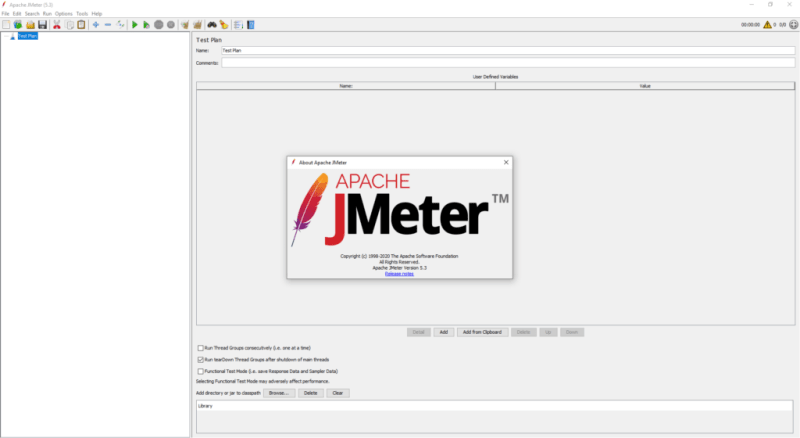
Task: Select Test Plan node in tree
Action: pyautogui.click(x=28, y=36)
